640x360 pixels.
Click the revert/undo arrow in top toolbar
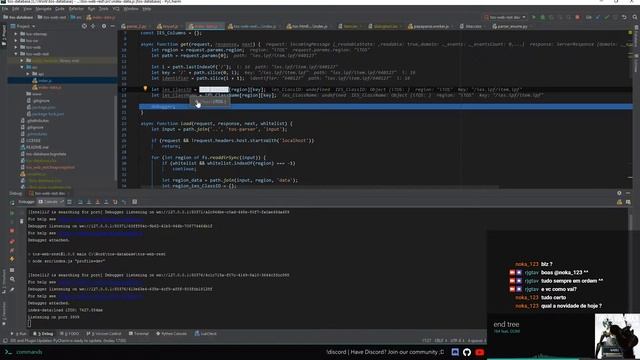624,17
